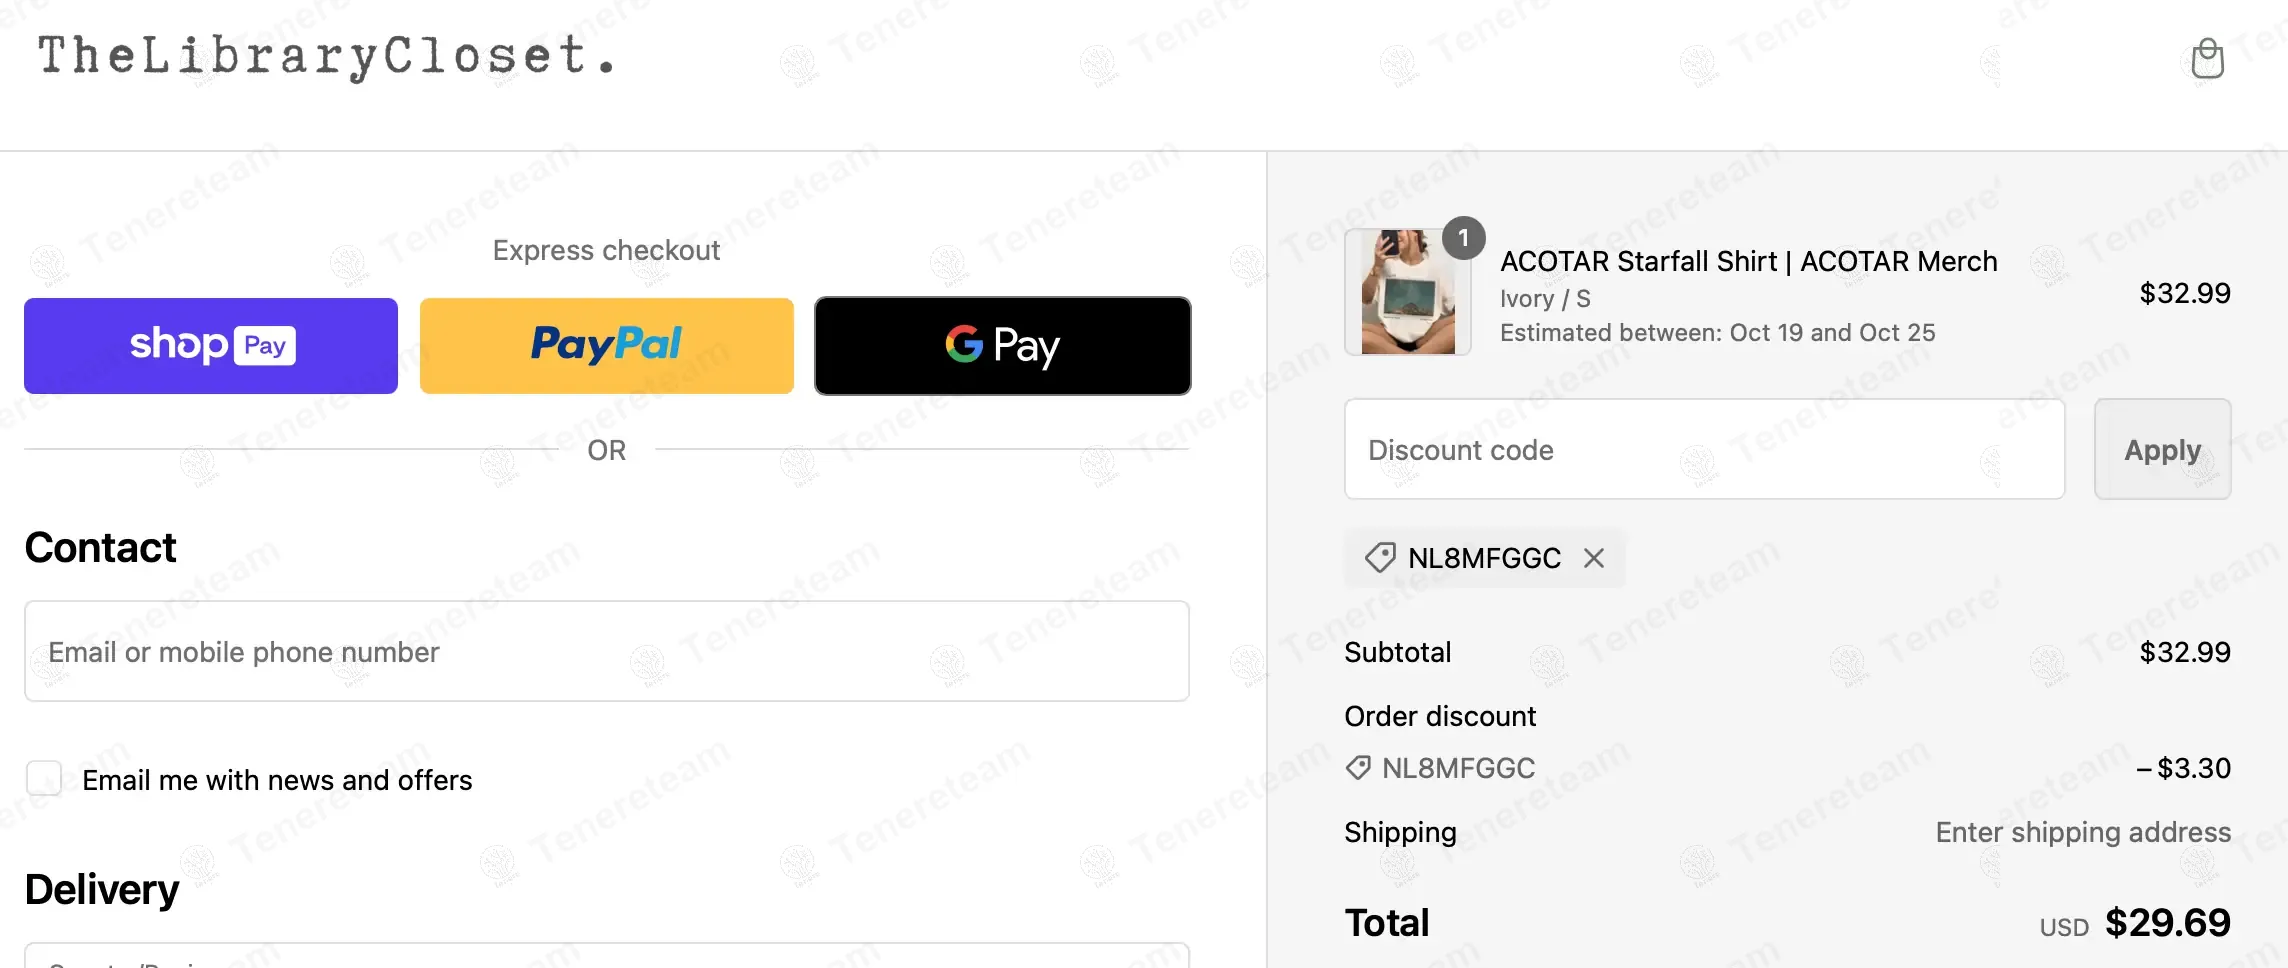Click inside the Discount code field
2288x968 pixels.
pyautogui.click(x=1704, y=450)
